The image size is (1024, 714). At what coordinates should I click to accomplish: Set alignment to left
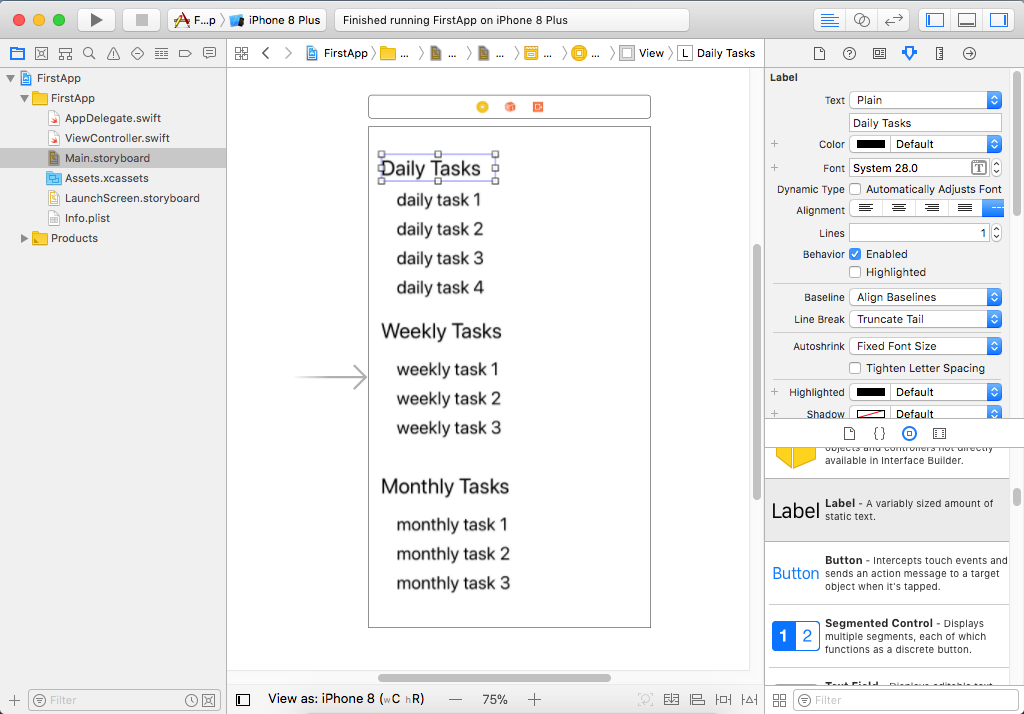[x=866, y=208]
